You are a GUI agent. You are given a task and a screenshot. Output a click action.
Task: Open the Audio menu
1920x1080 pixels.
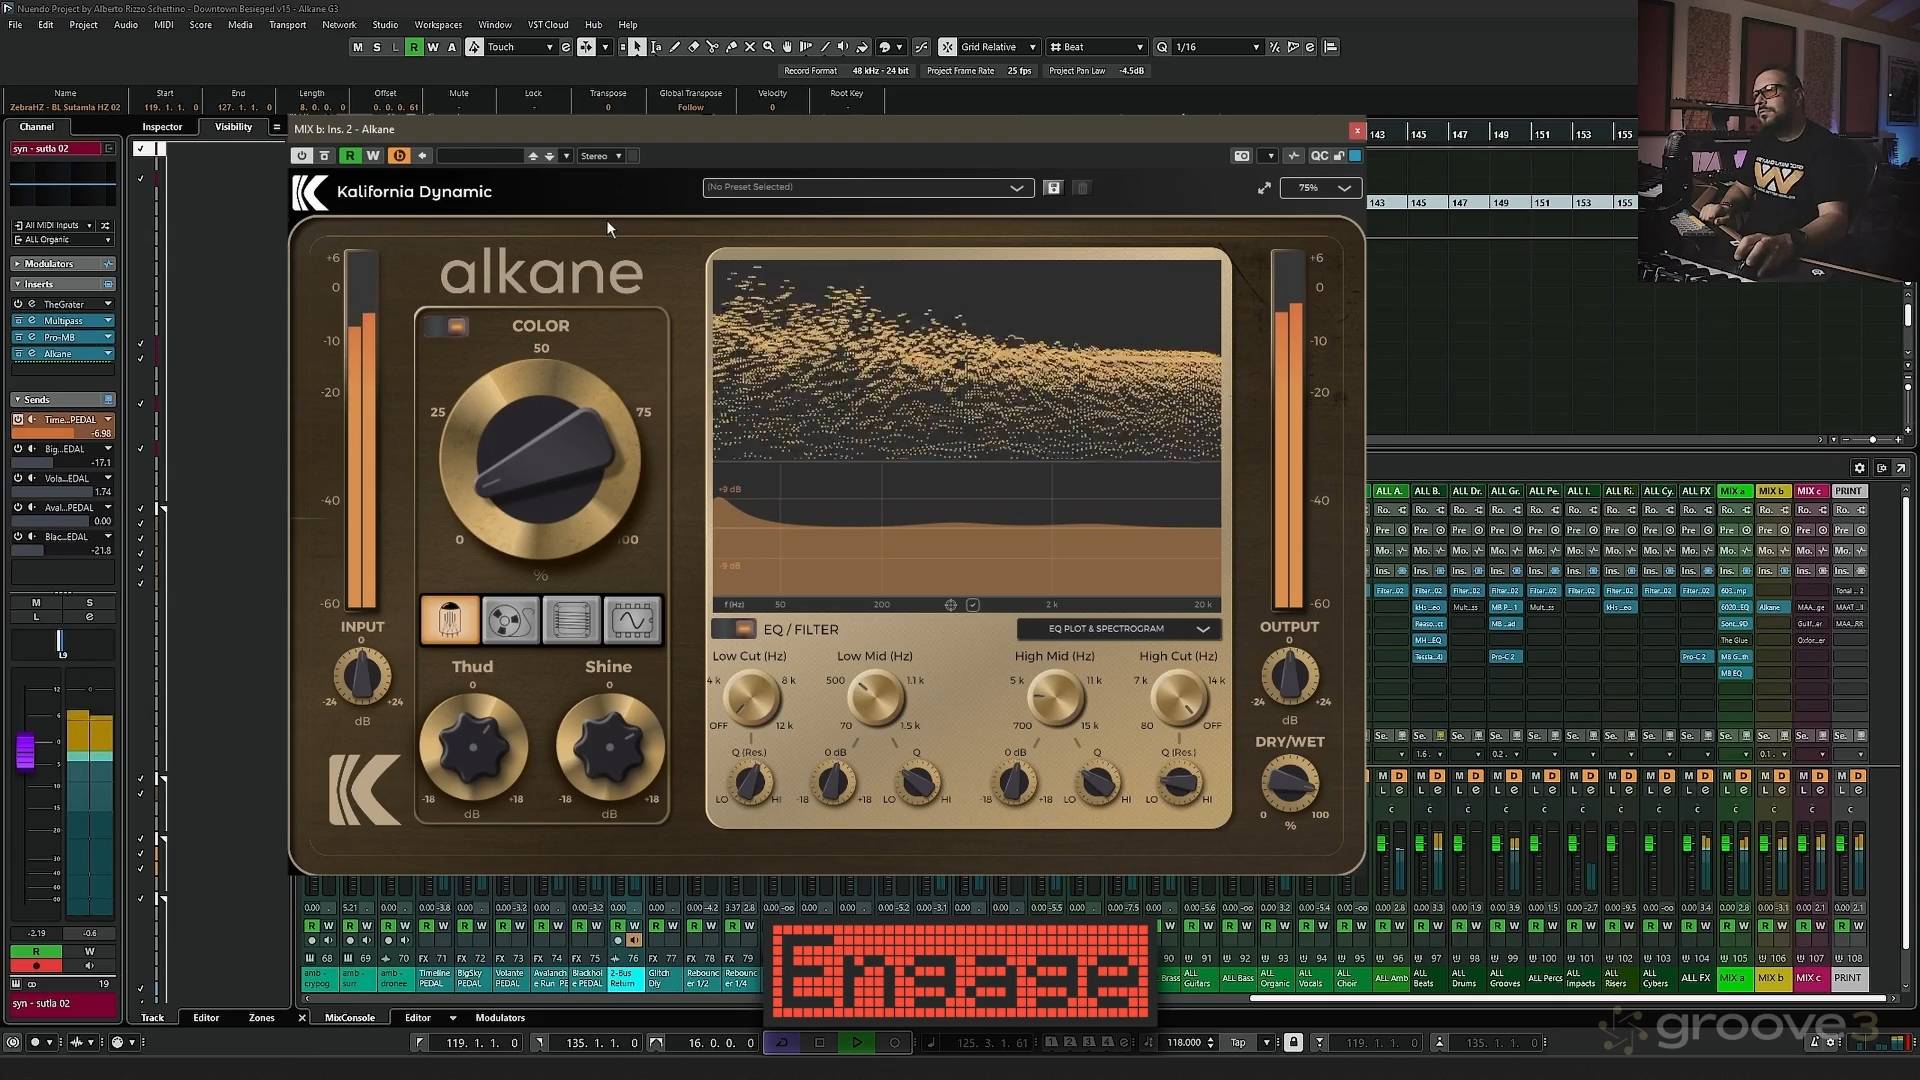tap(126, 25)
